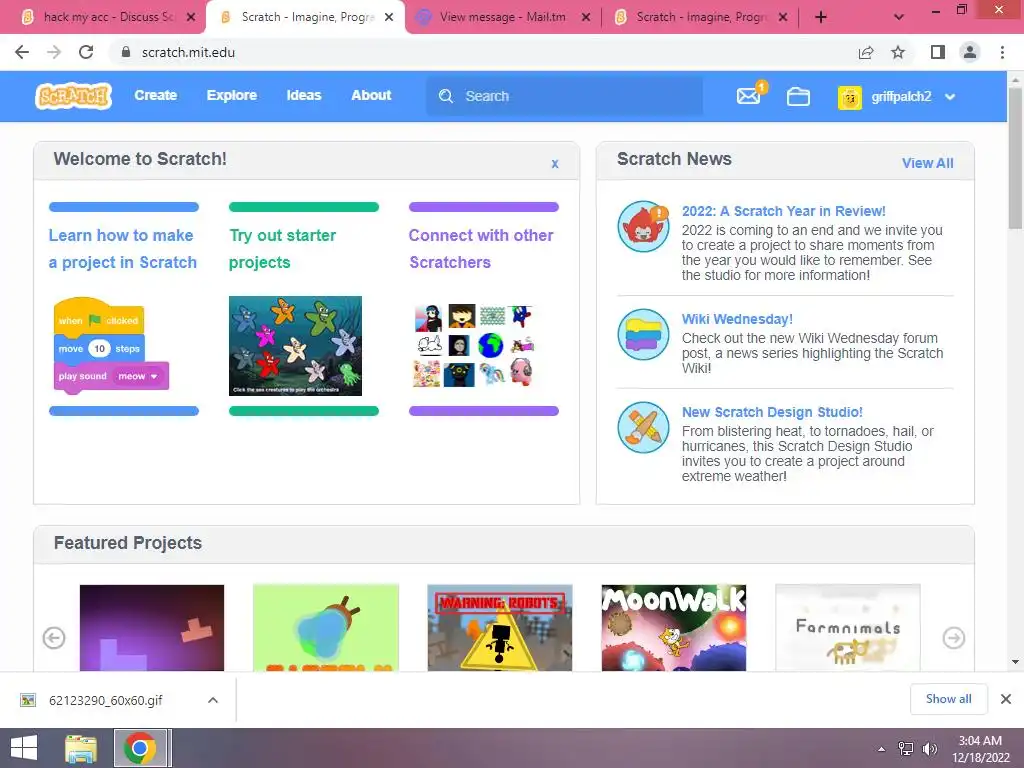Open the tab search chevron

pyautogui.click(x=899, y=17)
